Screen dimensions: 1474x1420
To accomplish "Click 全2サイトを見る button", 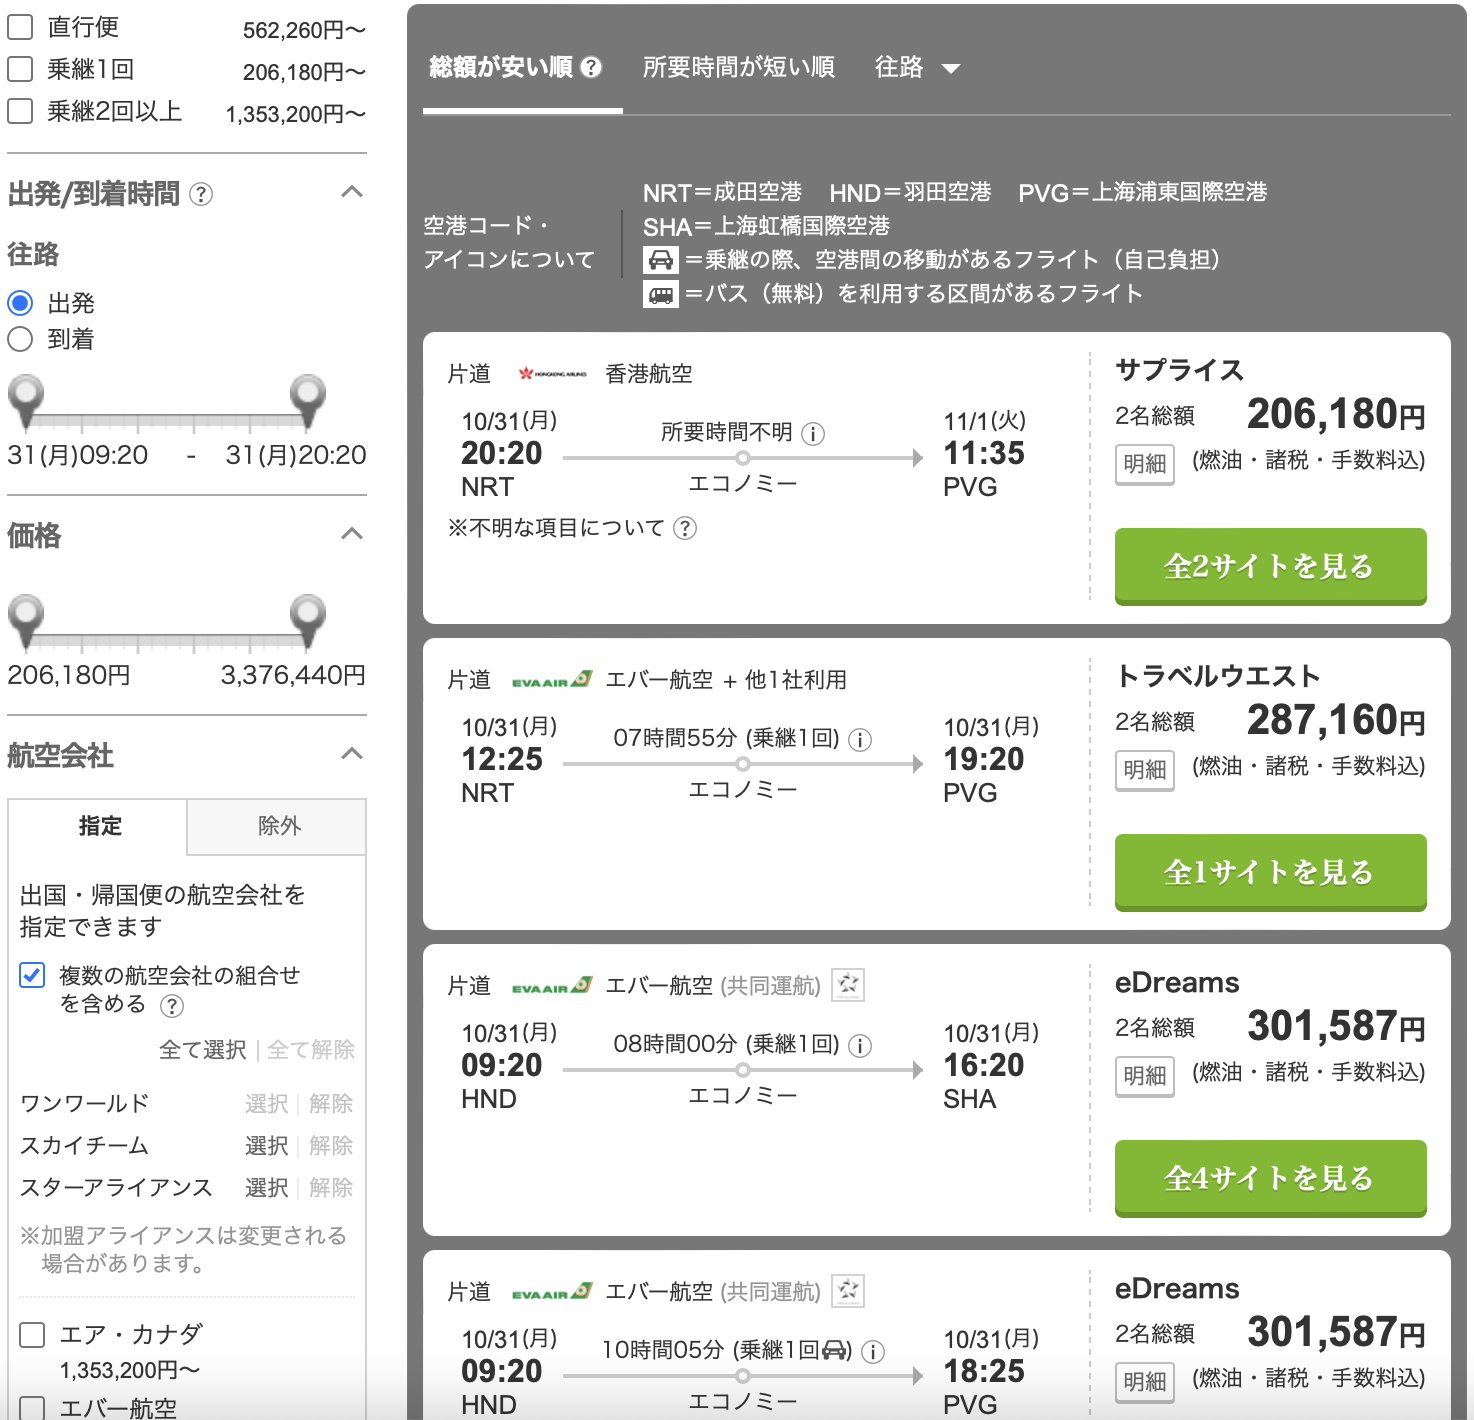I will (1270, 566).
